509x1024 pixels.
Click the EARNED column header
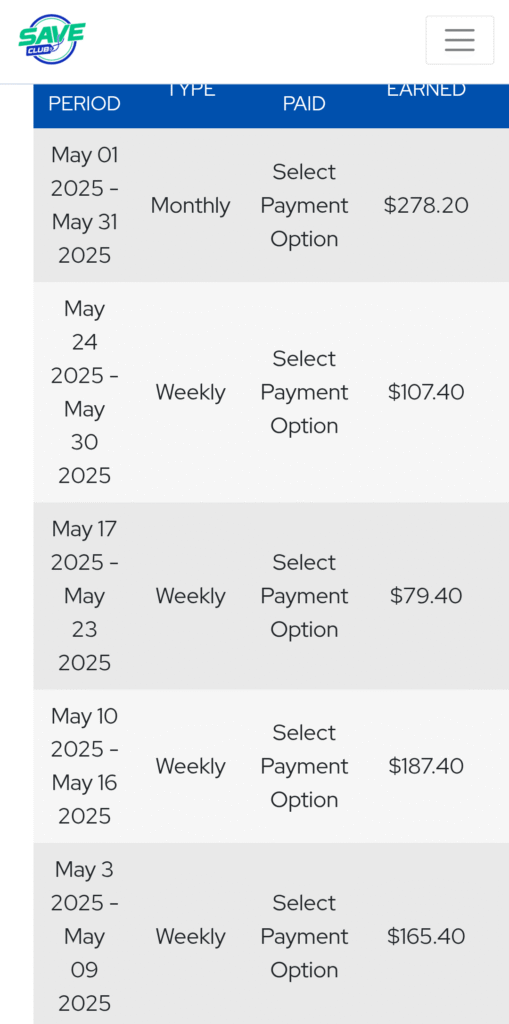coord(426,90)
